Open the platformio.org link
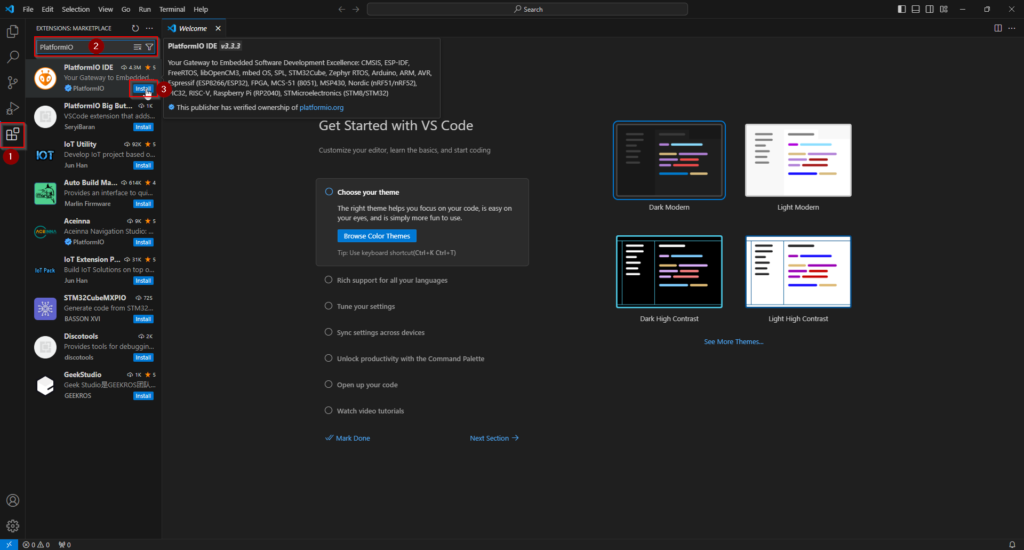1024x550 pixels. pos(321,107)
